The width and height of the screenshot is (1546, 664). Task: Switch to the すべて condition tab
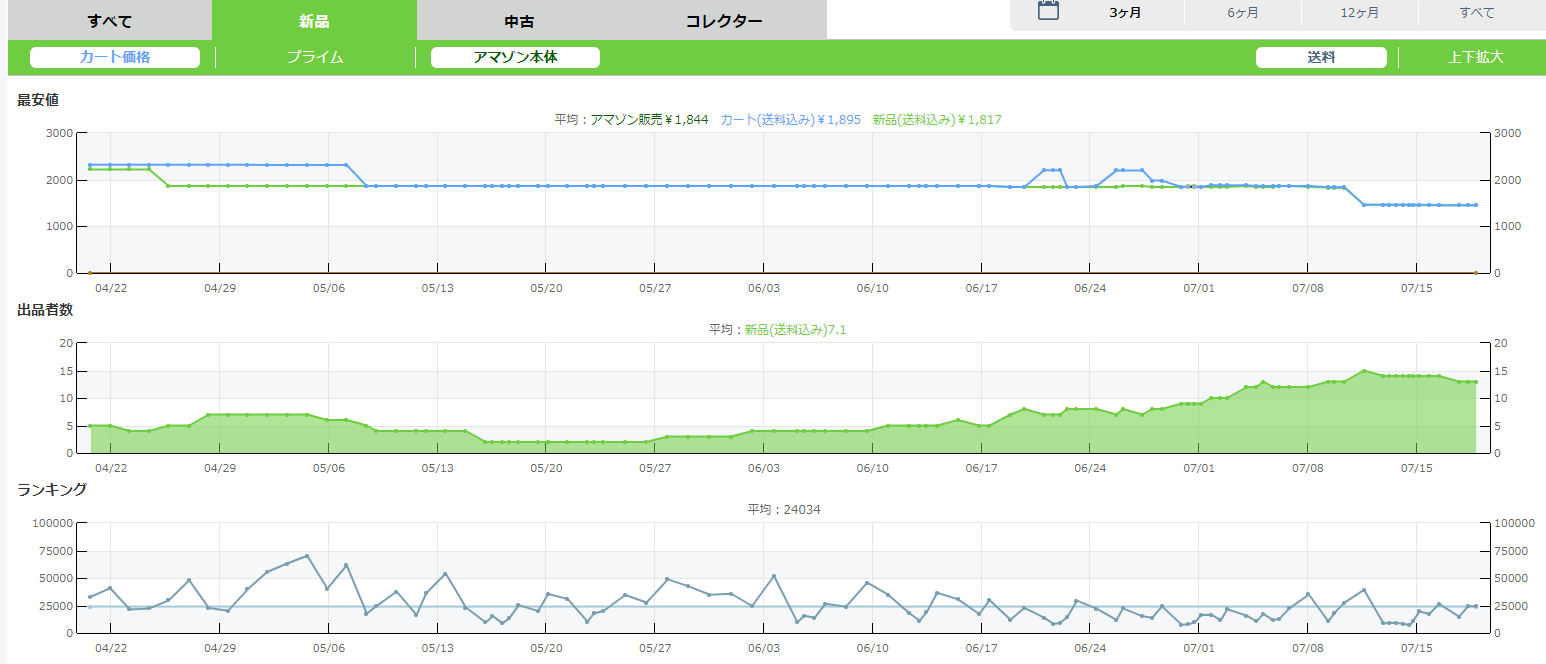[110, 21]
